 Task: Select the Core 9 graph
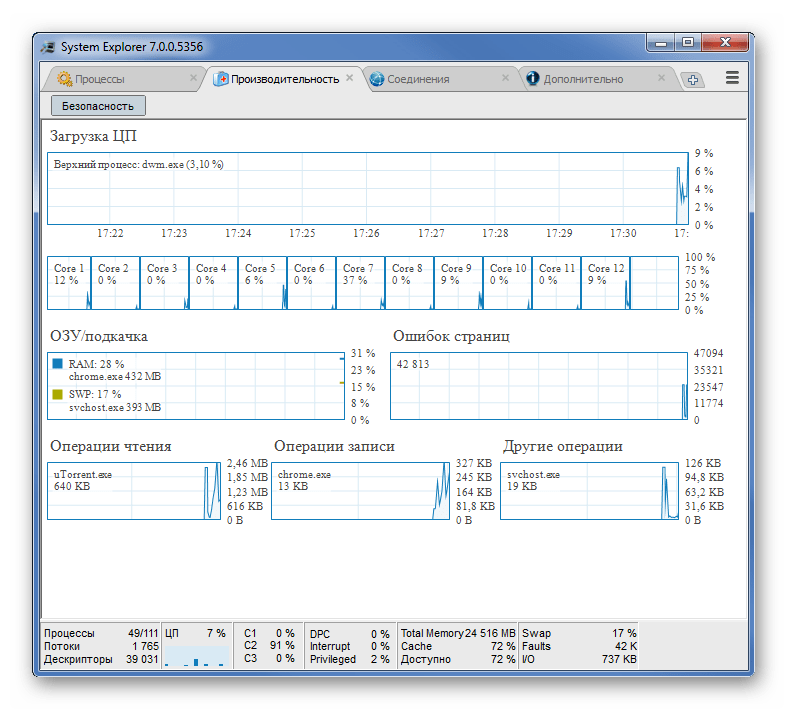click(x=458, y=283)
